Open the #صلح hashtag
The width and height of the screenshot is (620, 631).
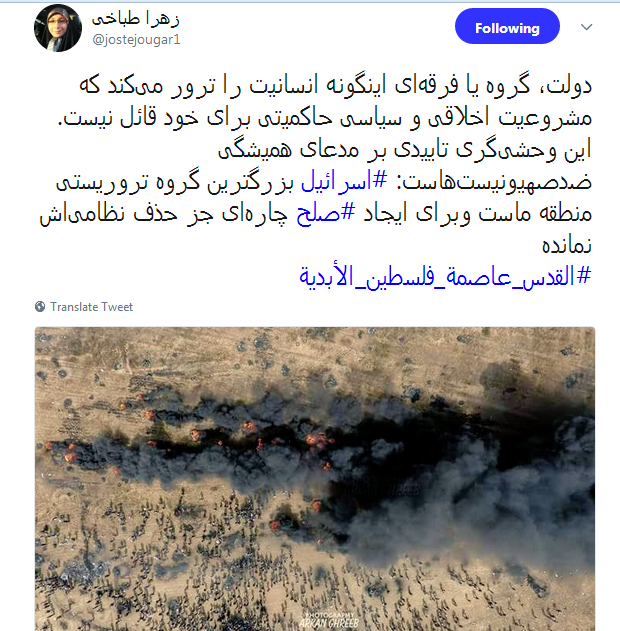point(326,213)
